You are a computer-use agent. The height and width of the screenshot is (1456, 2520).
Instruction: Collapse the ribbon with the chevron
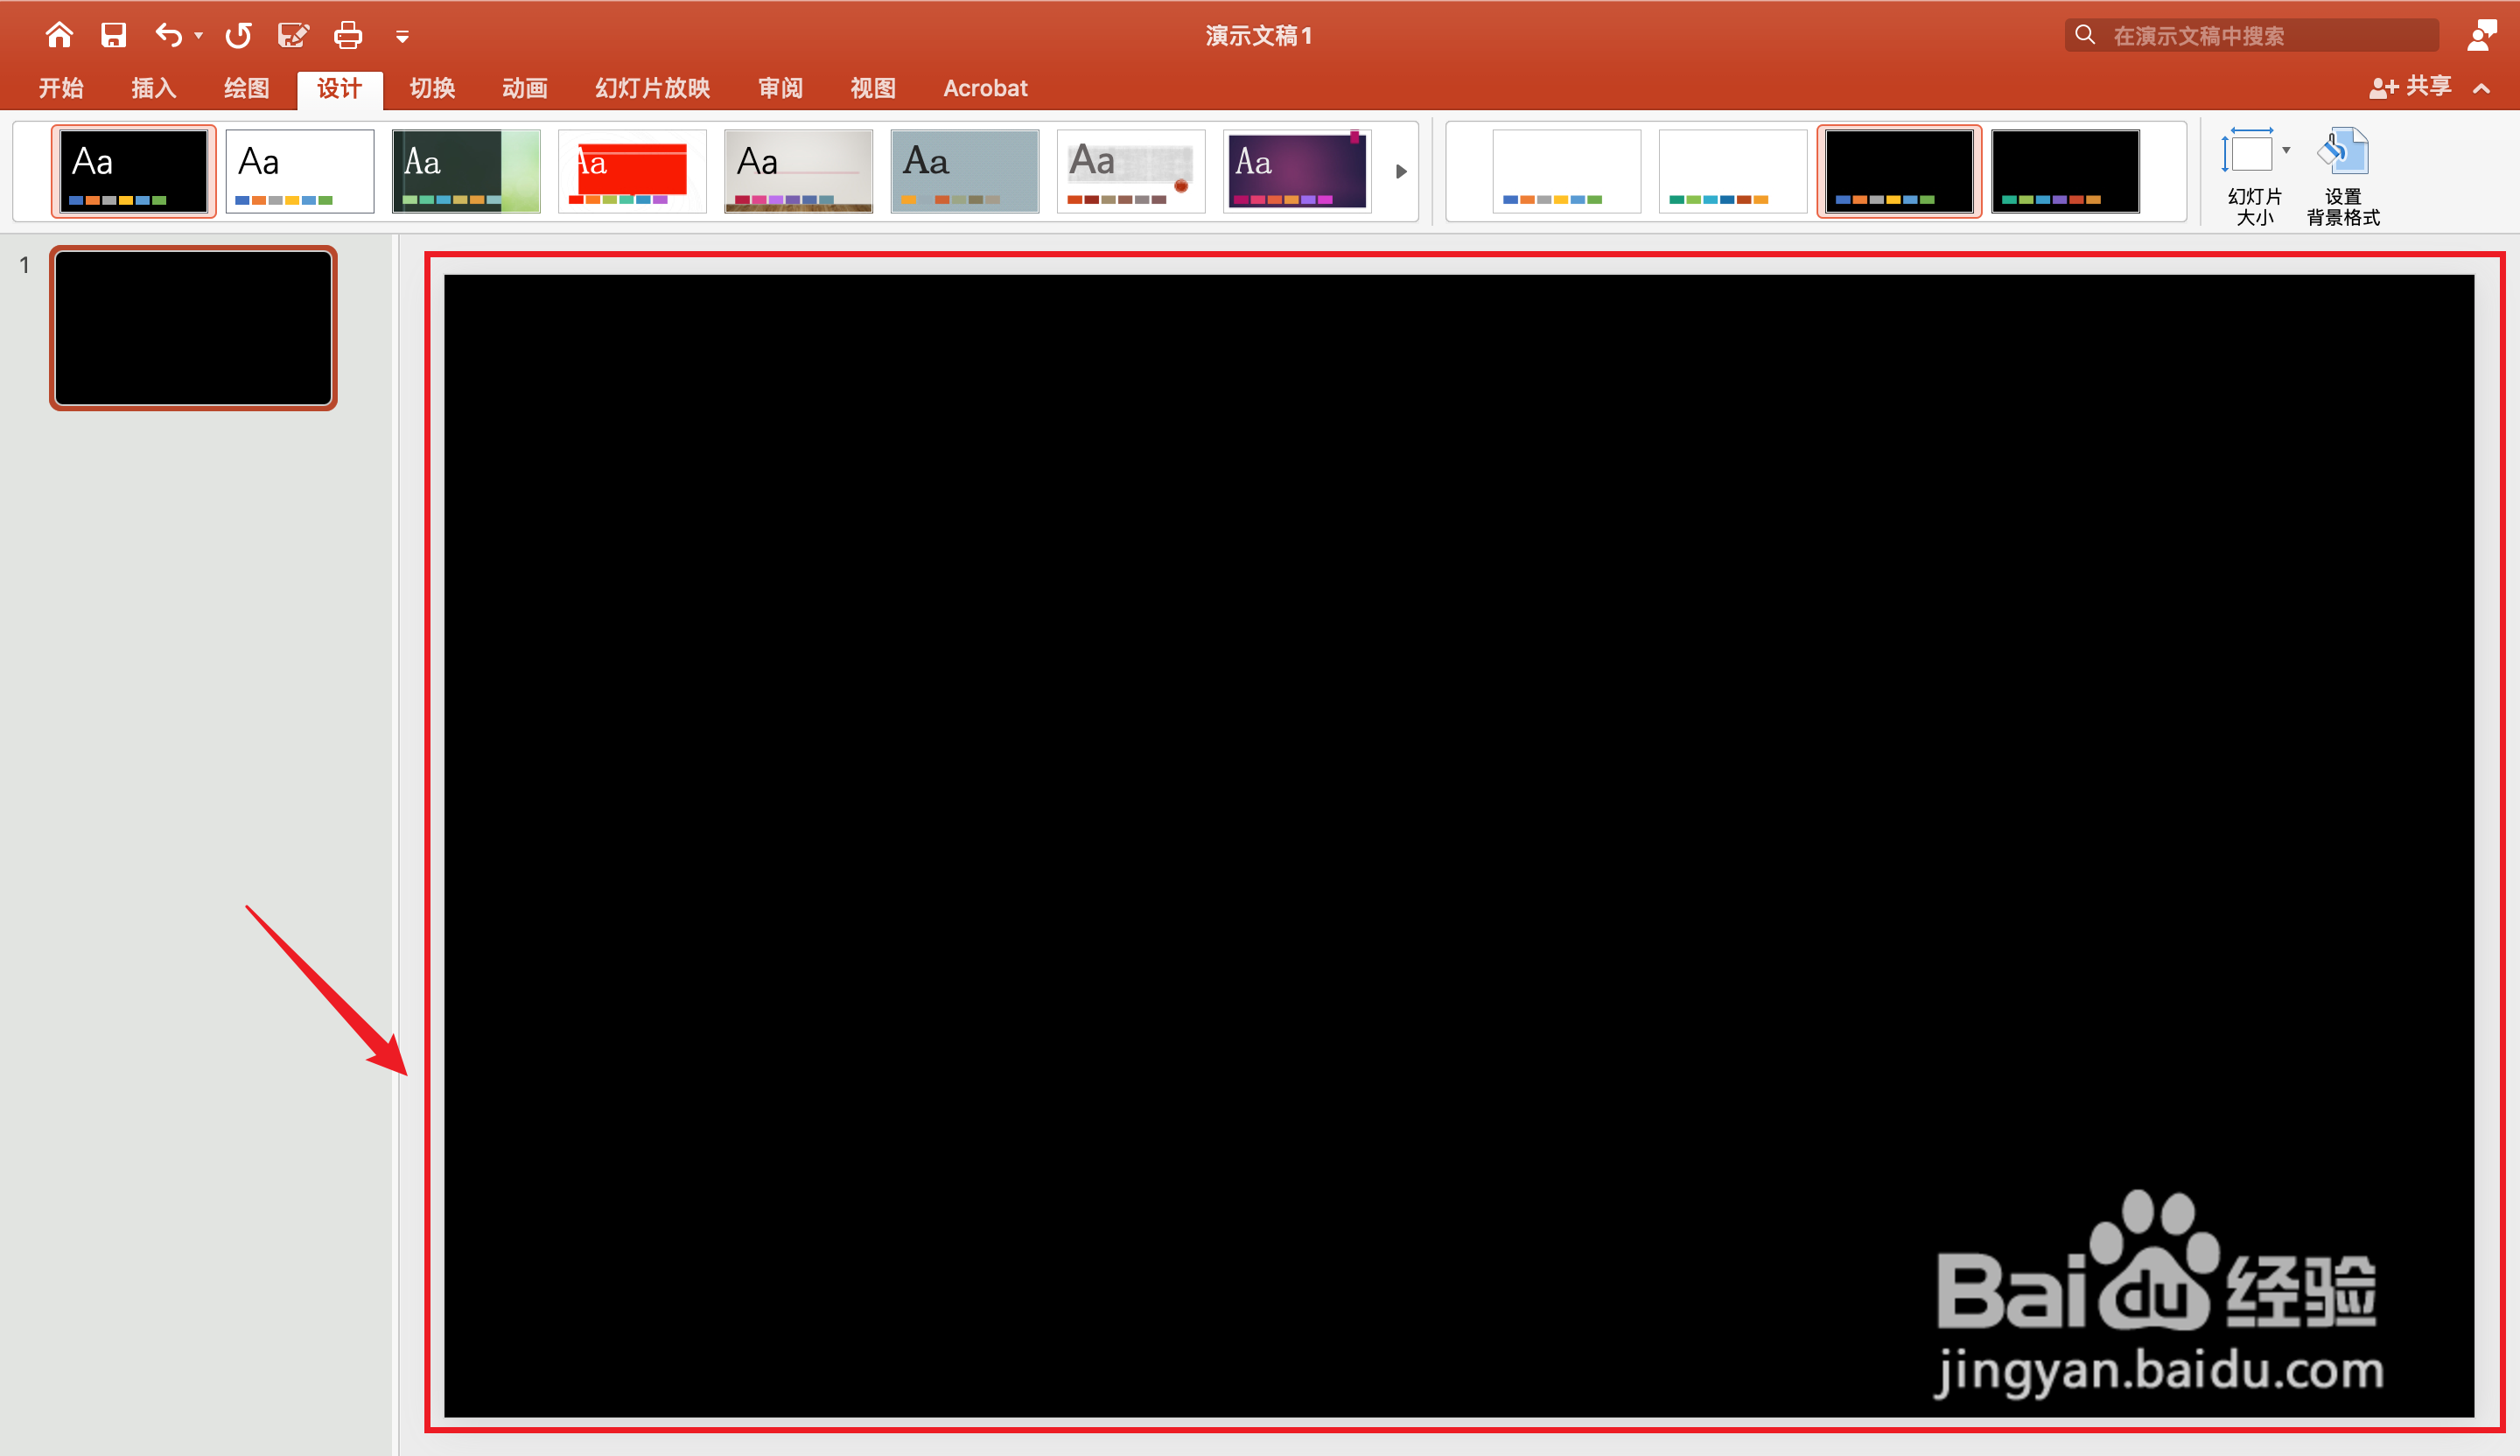(x=2482, y=88)
